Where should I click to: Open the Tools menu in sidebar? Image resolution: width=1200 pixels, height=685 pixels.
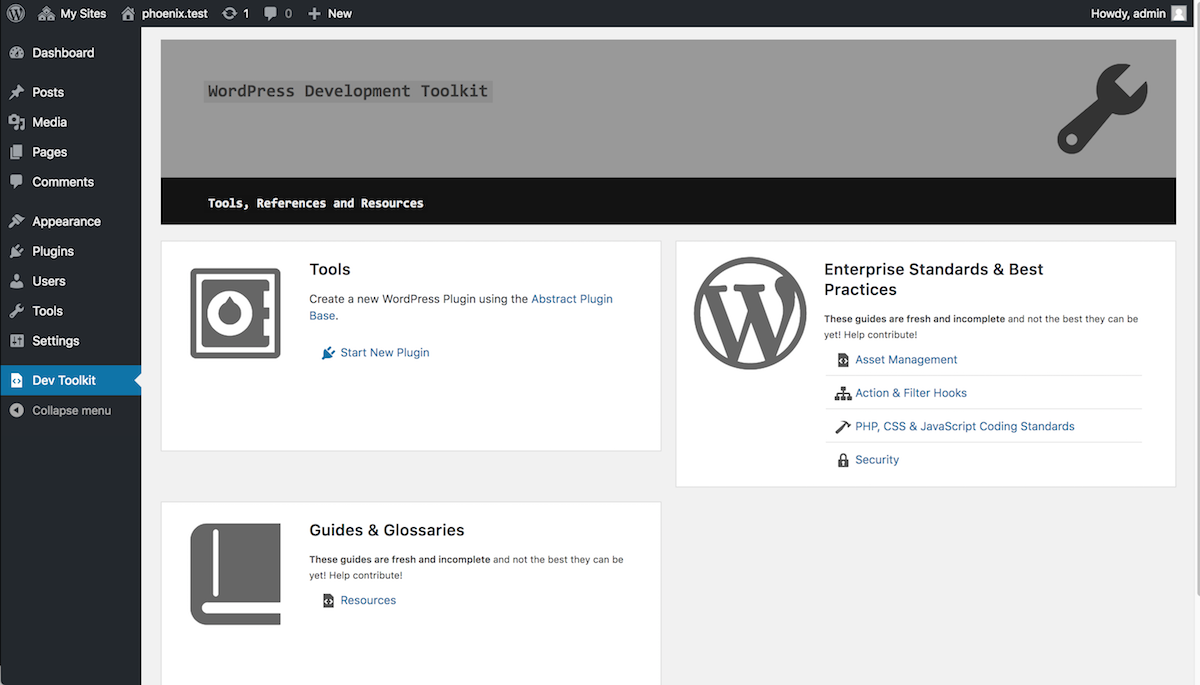click(70, 311)
